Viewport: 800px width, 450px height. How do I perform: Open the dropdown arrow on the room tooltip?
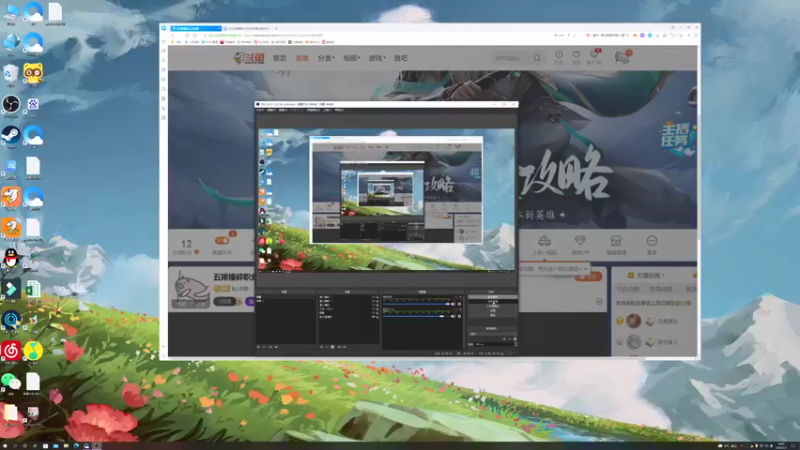(x=586, y=268)
